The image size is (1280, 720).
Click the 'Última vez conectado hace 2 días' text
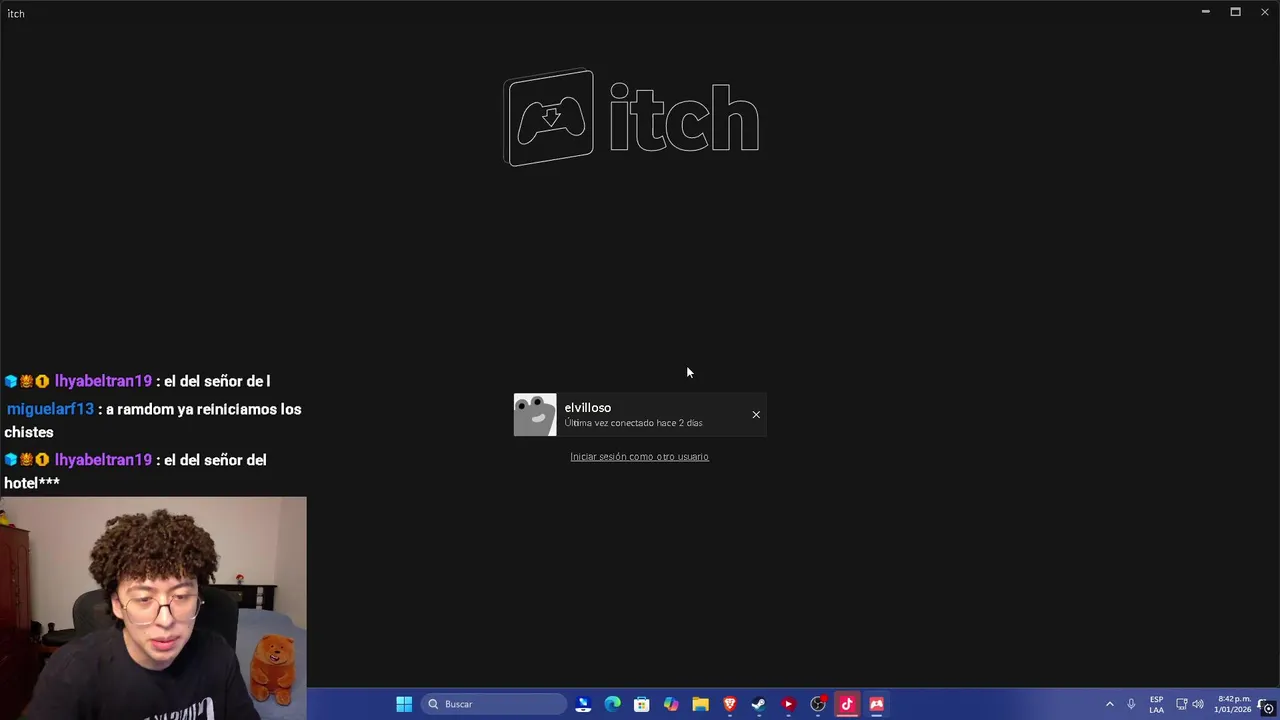click(633, 423)
